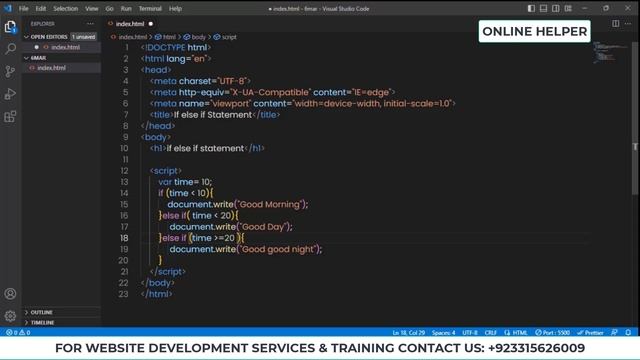Click "Good good night" text on line 19

(279, 249)
